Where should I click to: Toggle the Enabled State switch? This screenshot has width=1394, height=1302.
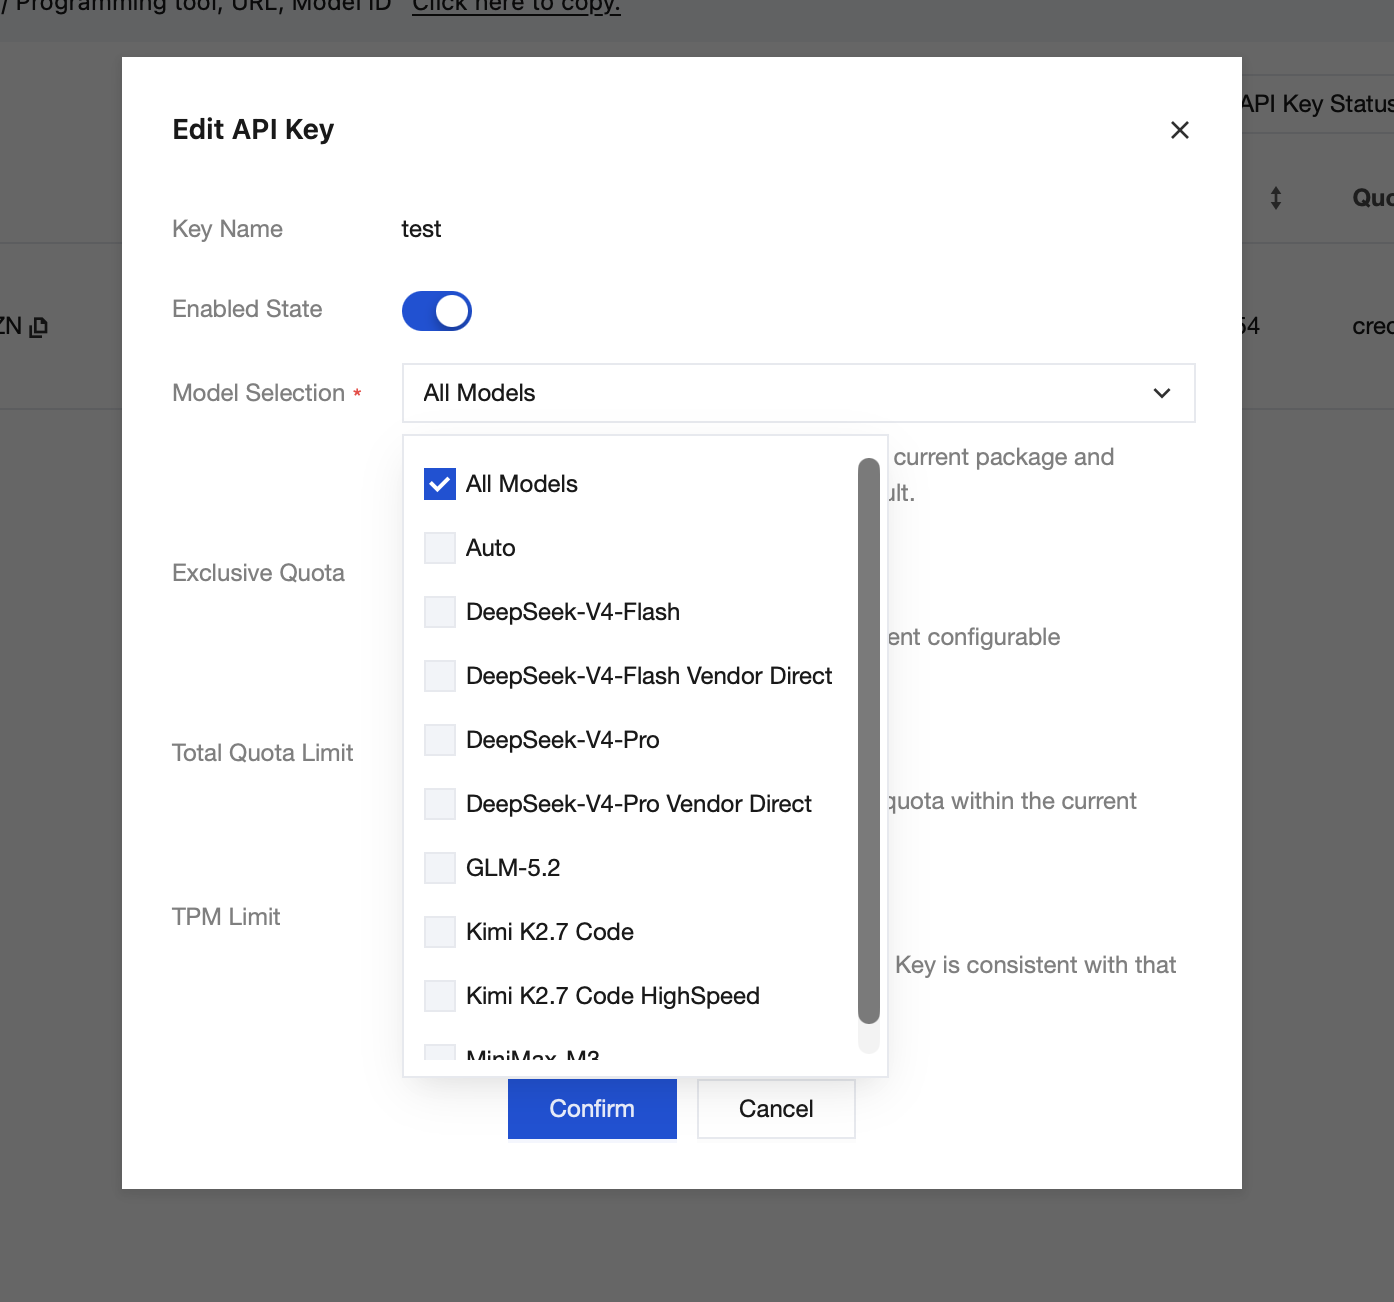(x=437, y=311)
